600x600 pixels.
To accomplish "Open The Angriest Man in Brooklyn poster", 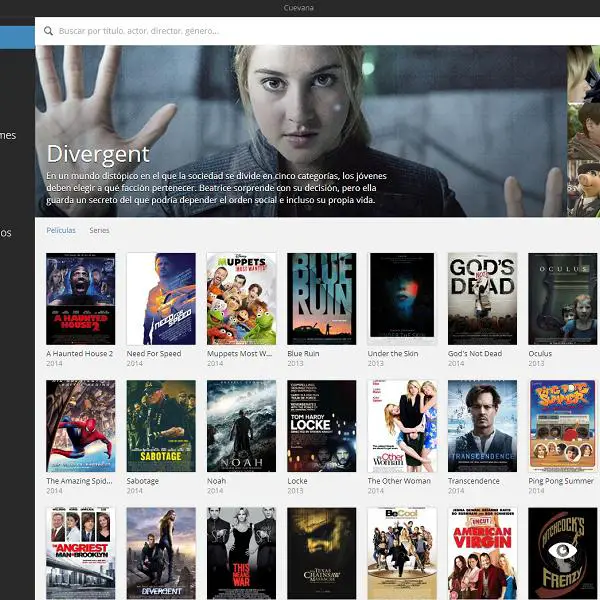I will (81, 553).
